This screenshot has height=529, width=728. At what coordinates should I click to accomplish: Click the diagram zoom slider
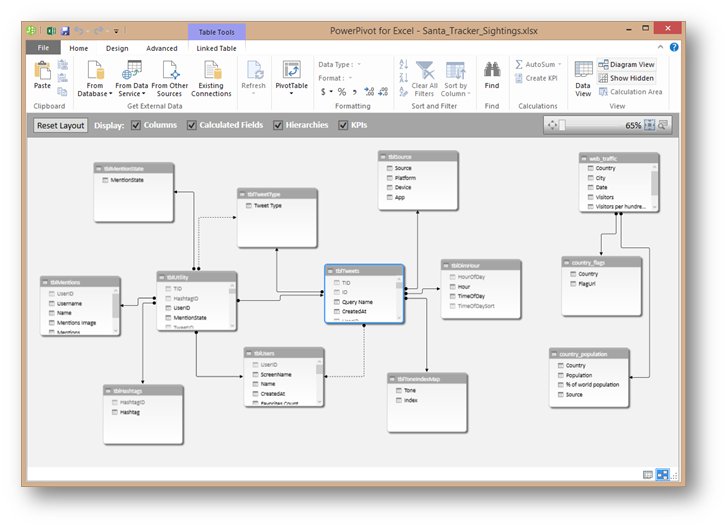[591, 125]
